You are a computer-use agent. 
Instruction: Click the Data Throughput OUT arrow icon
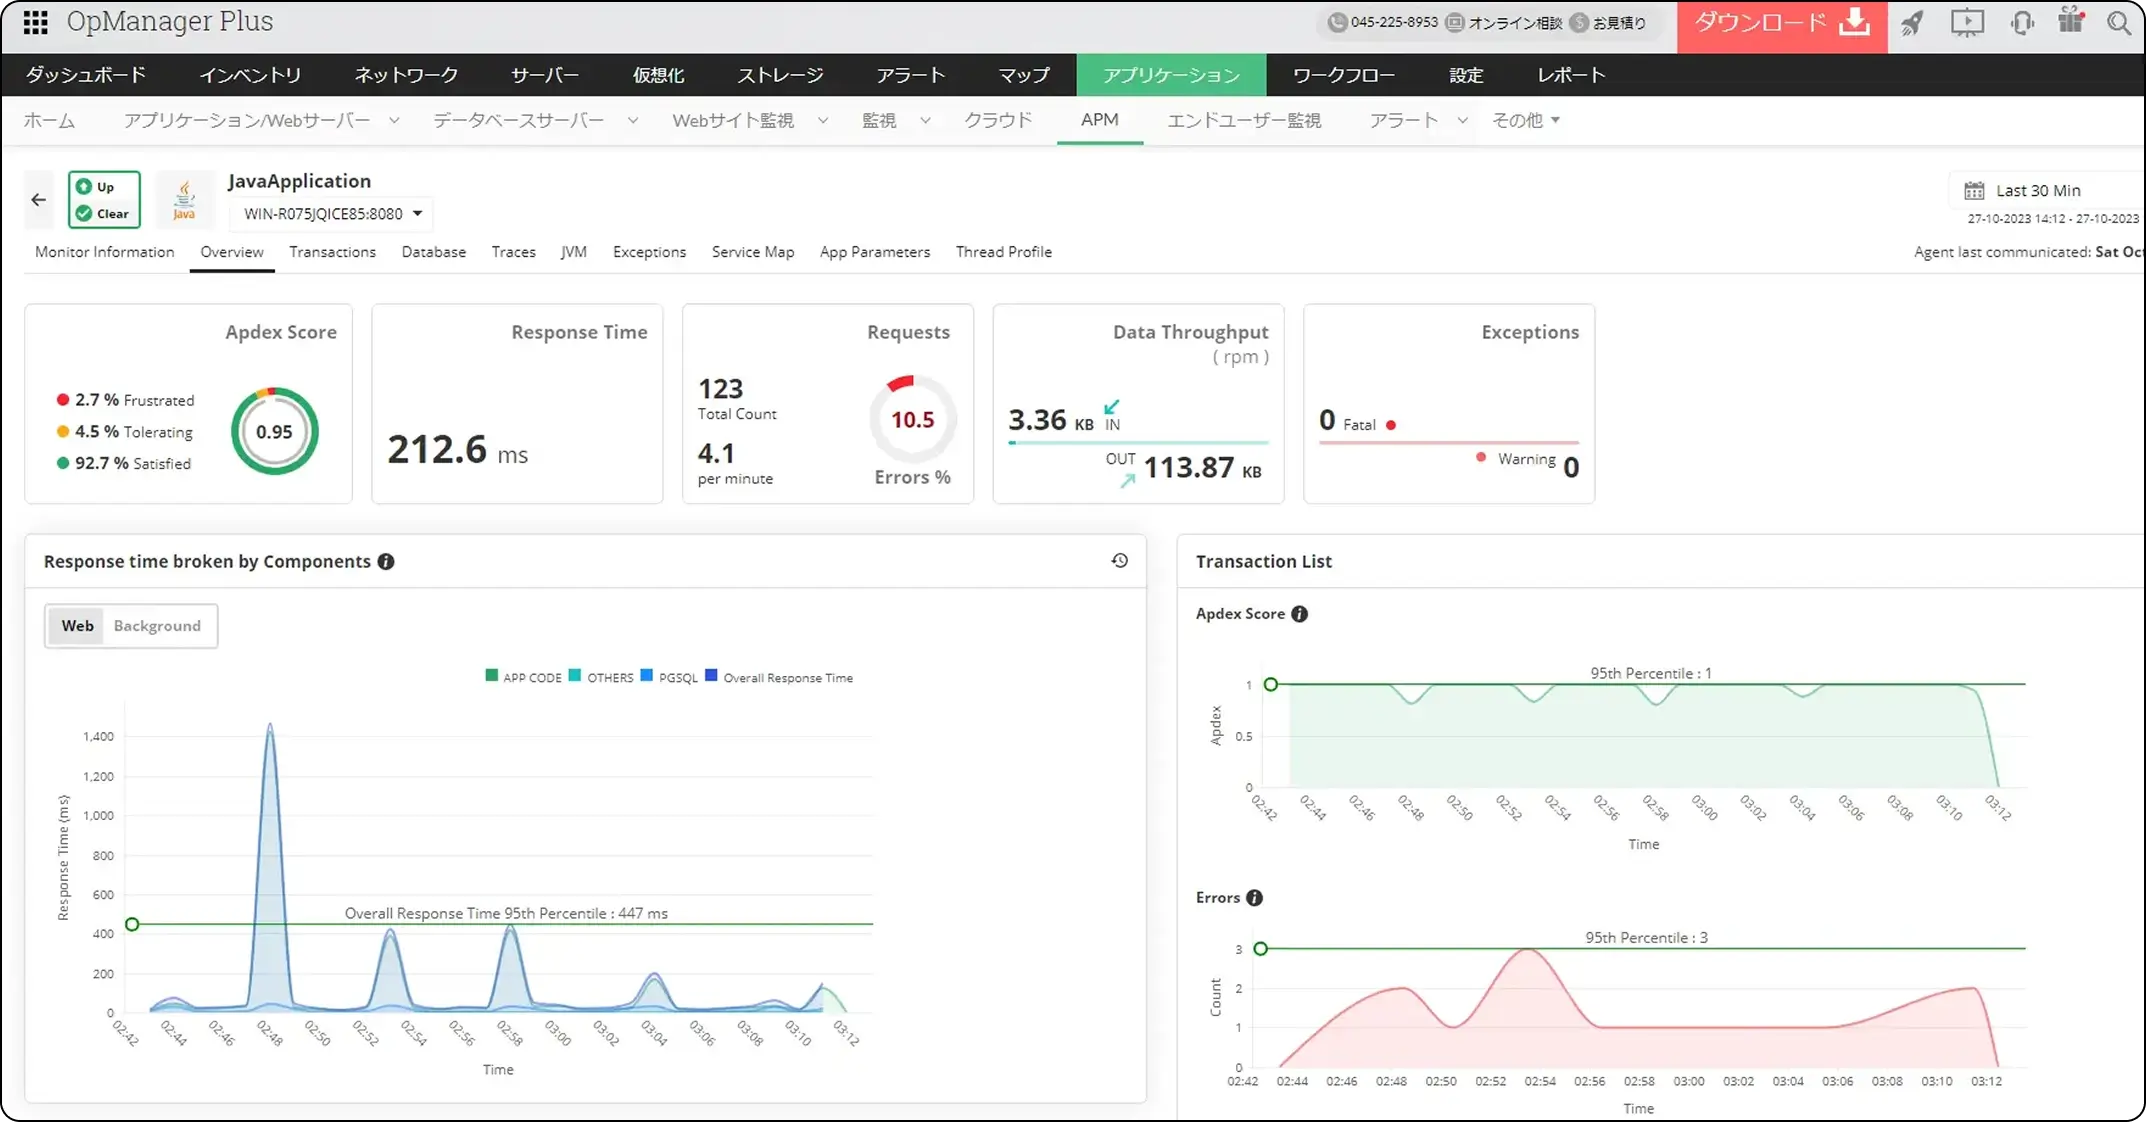click(x=1128, y=480)
